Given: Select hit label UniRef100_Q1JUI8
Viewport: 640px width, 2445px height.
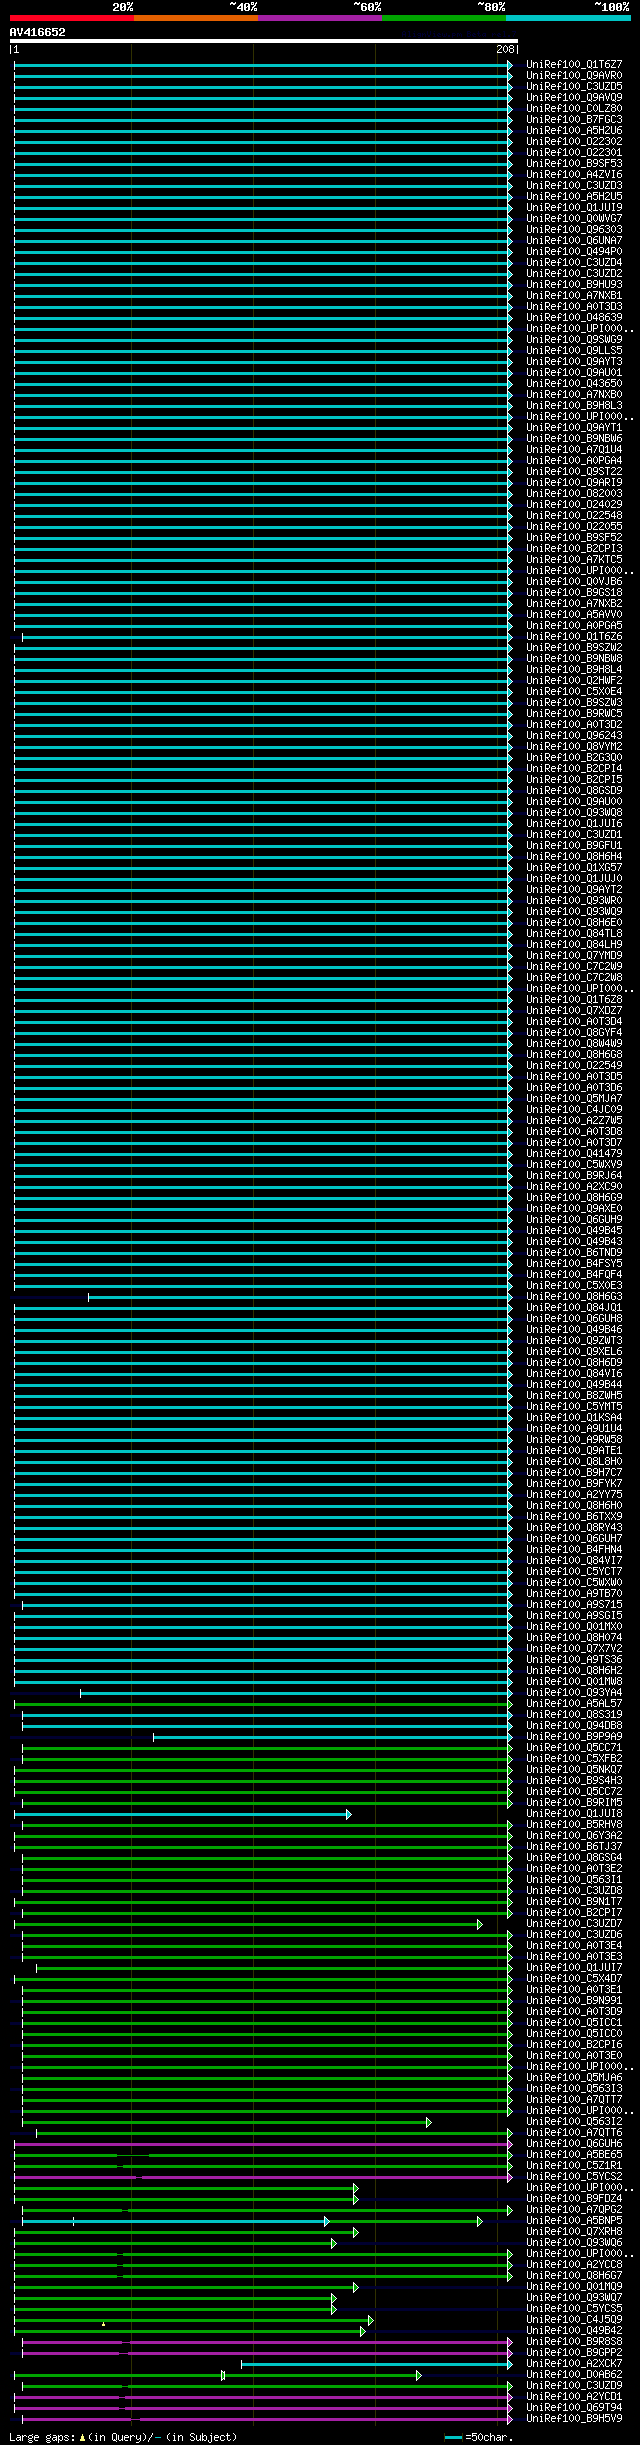Looking at the screenshot, I should click(574, 1813).
